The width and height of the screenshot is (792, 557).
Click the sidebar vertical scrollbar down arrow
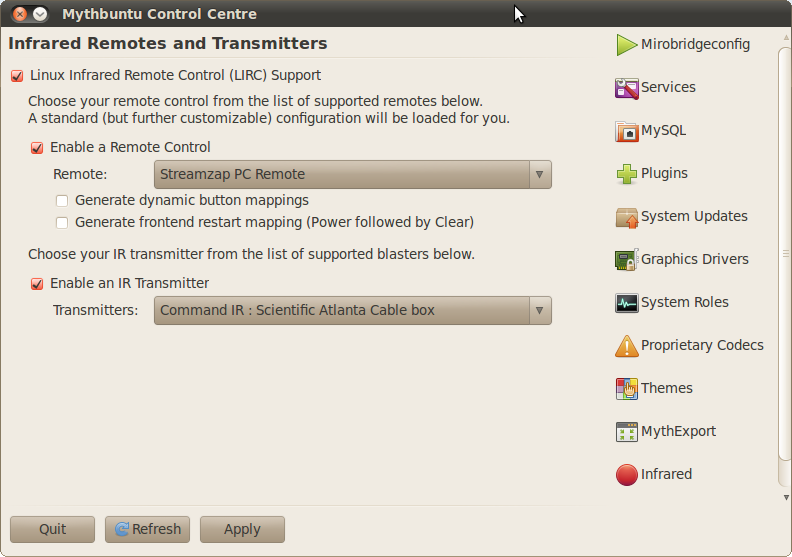pyautogui.click(x=786, y=497)
